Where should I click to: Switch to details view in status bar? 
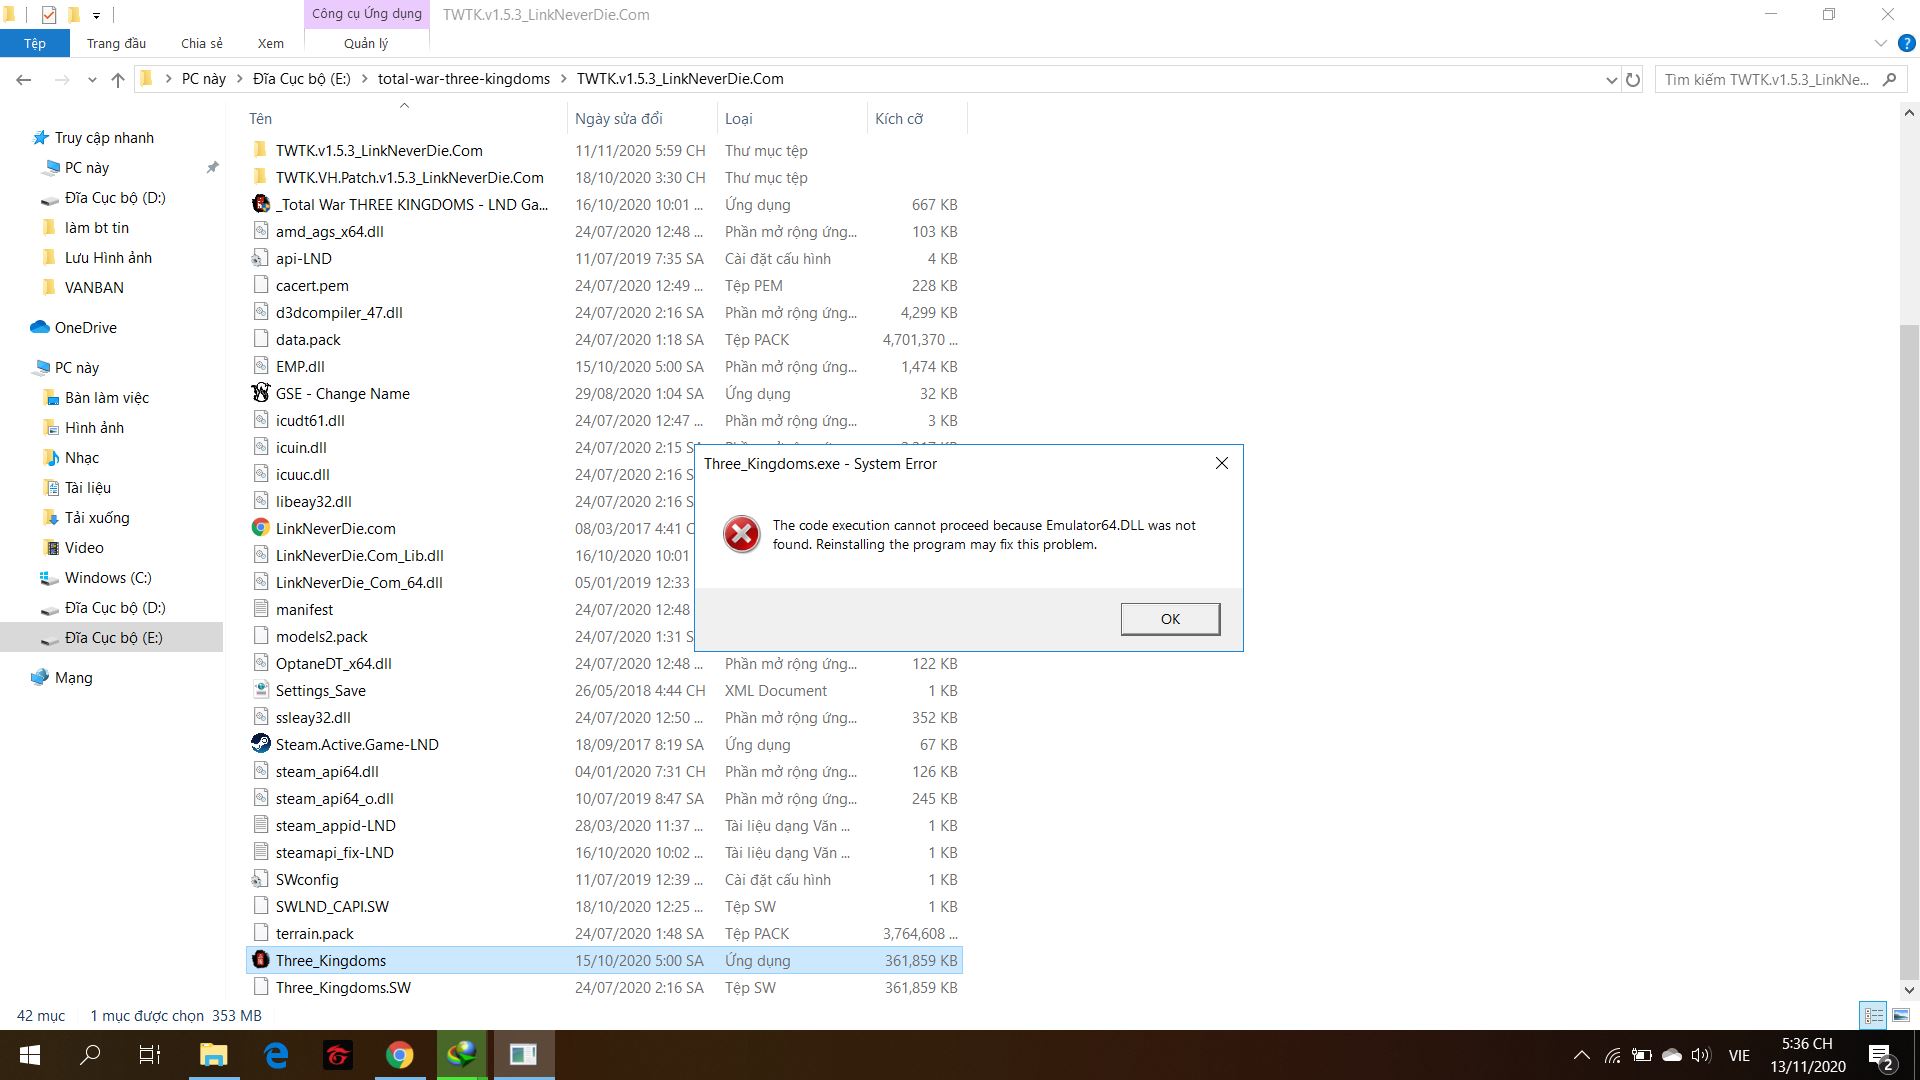point(1873,1015)
